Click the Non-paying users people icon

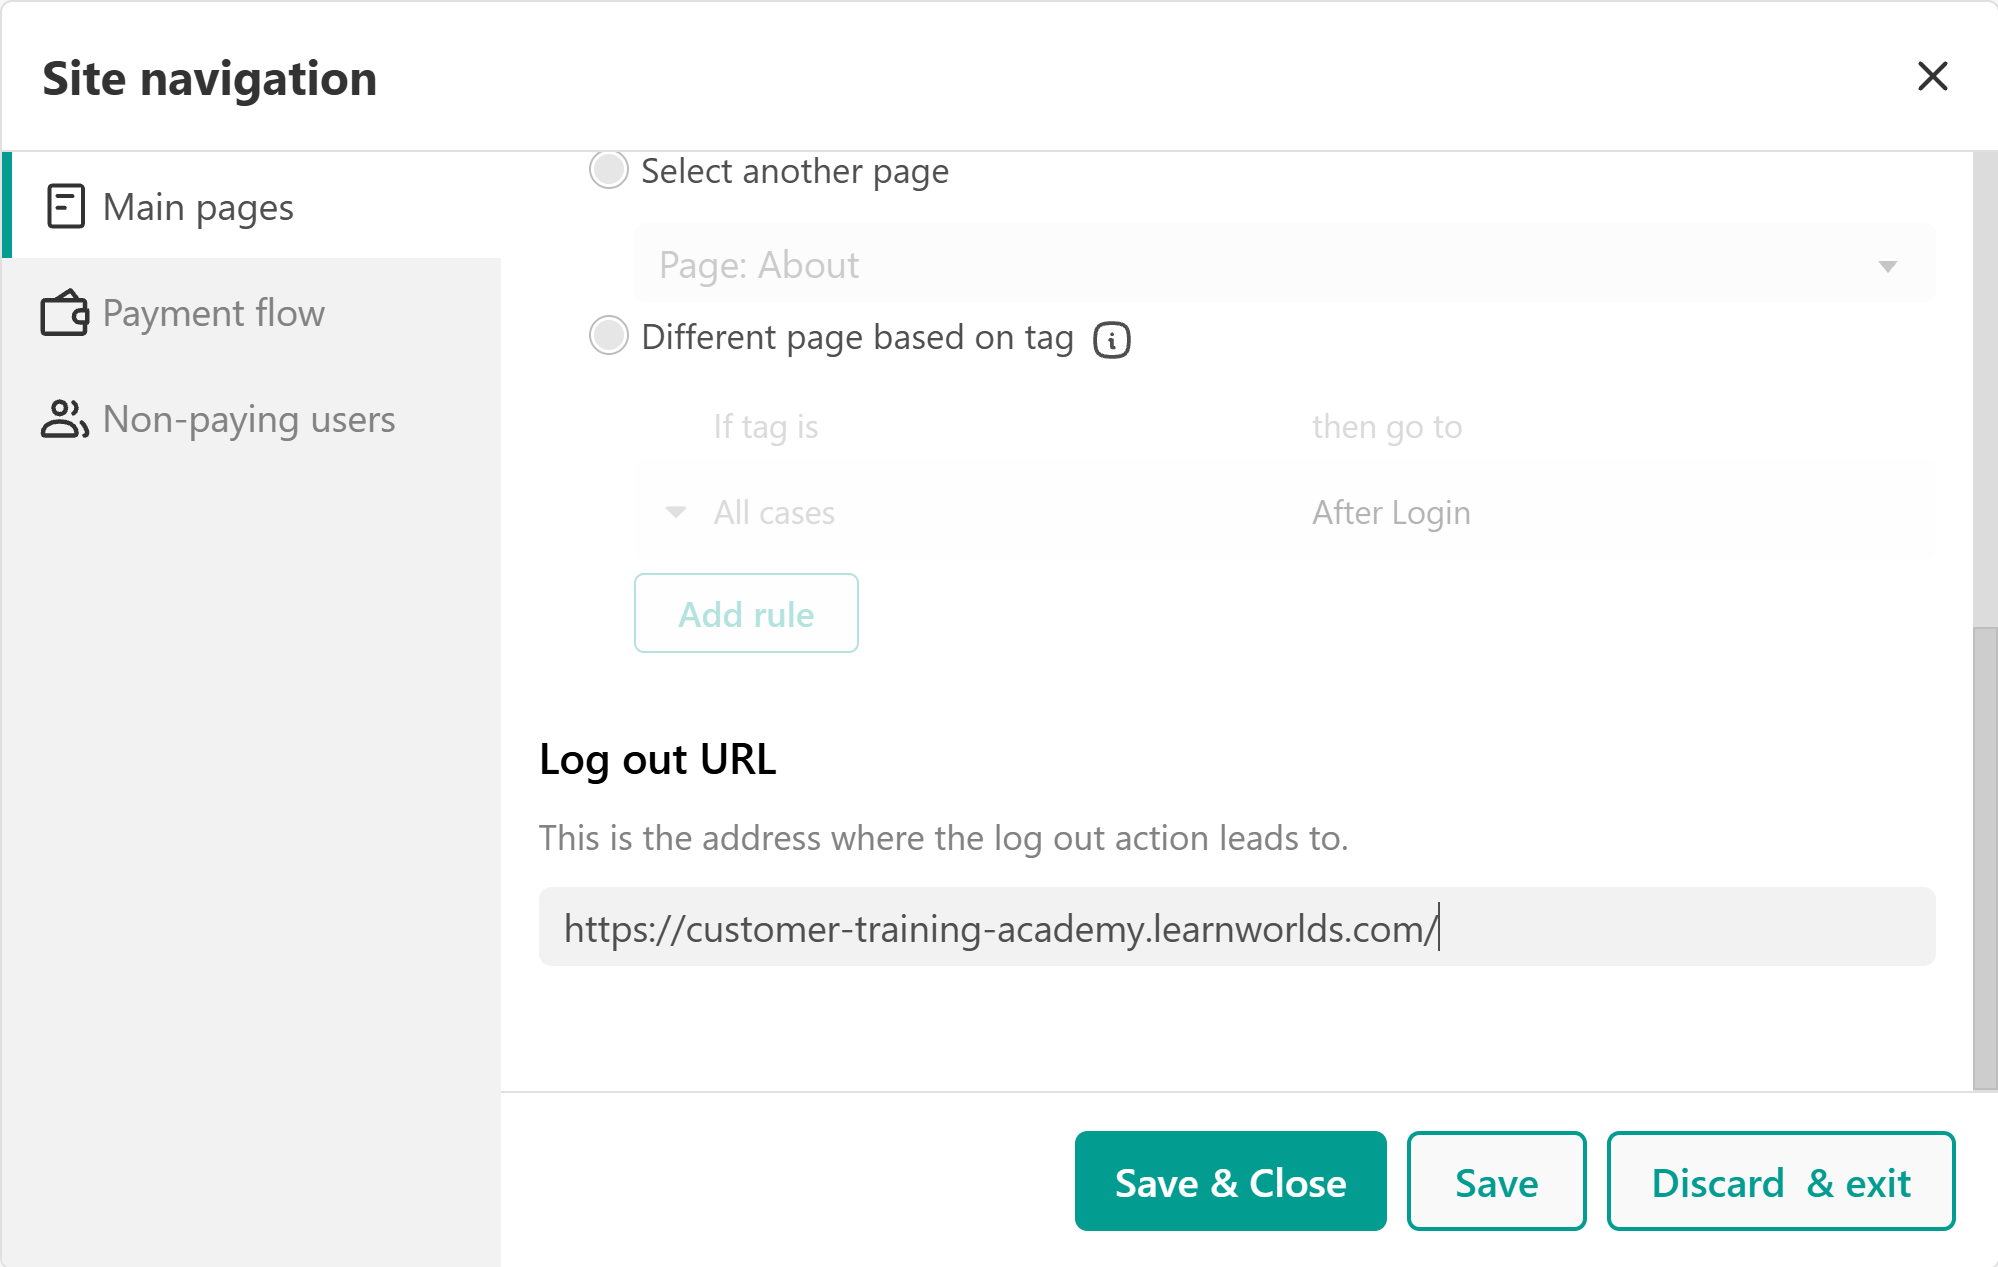click(65, 419)
